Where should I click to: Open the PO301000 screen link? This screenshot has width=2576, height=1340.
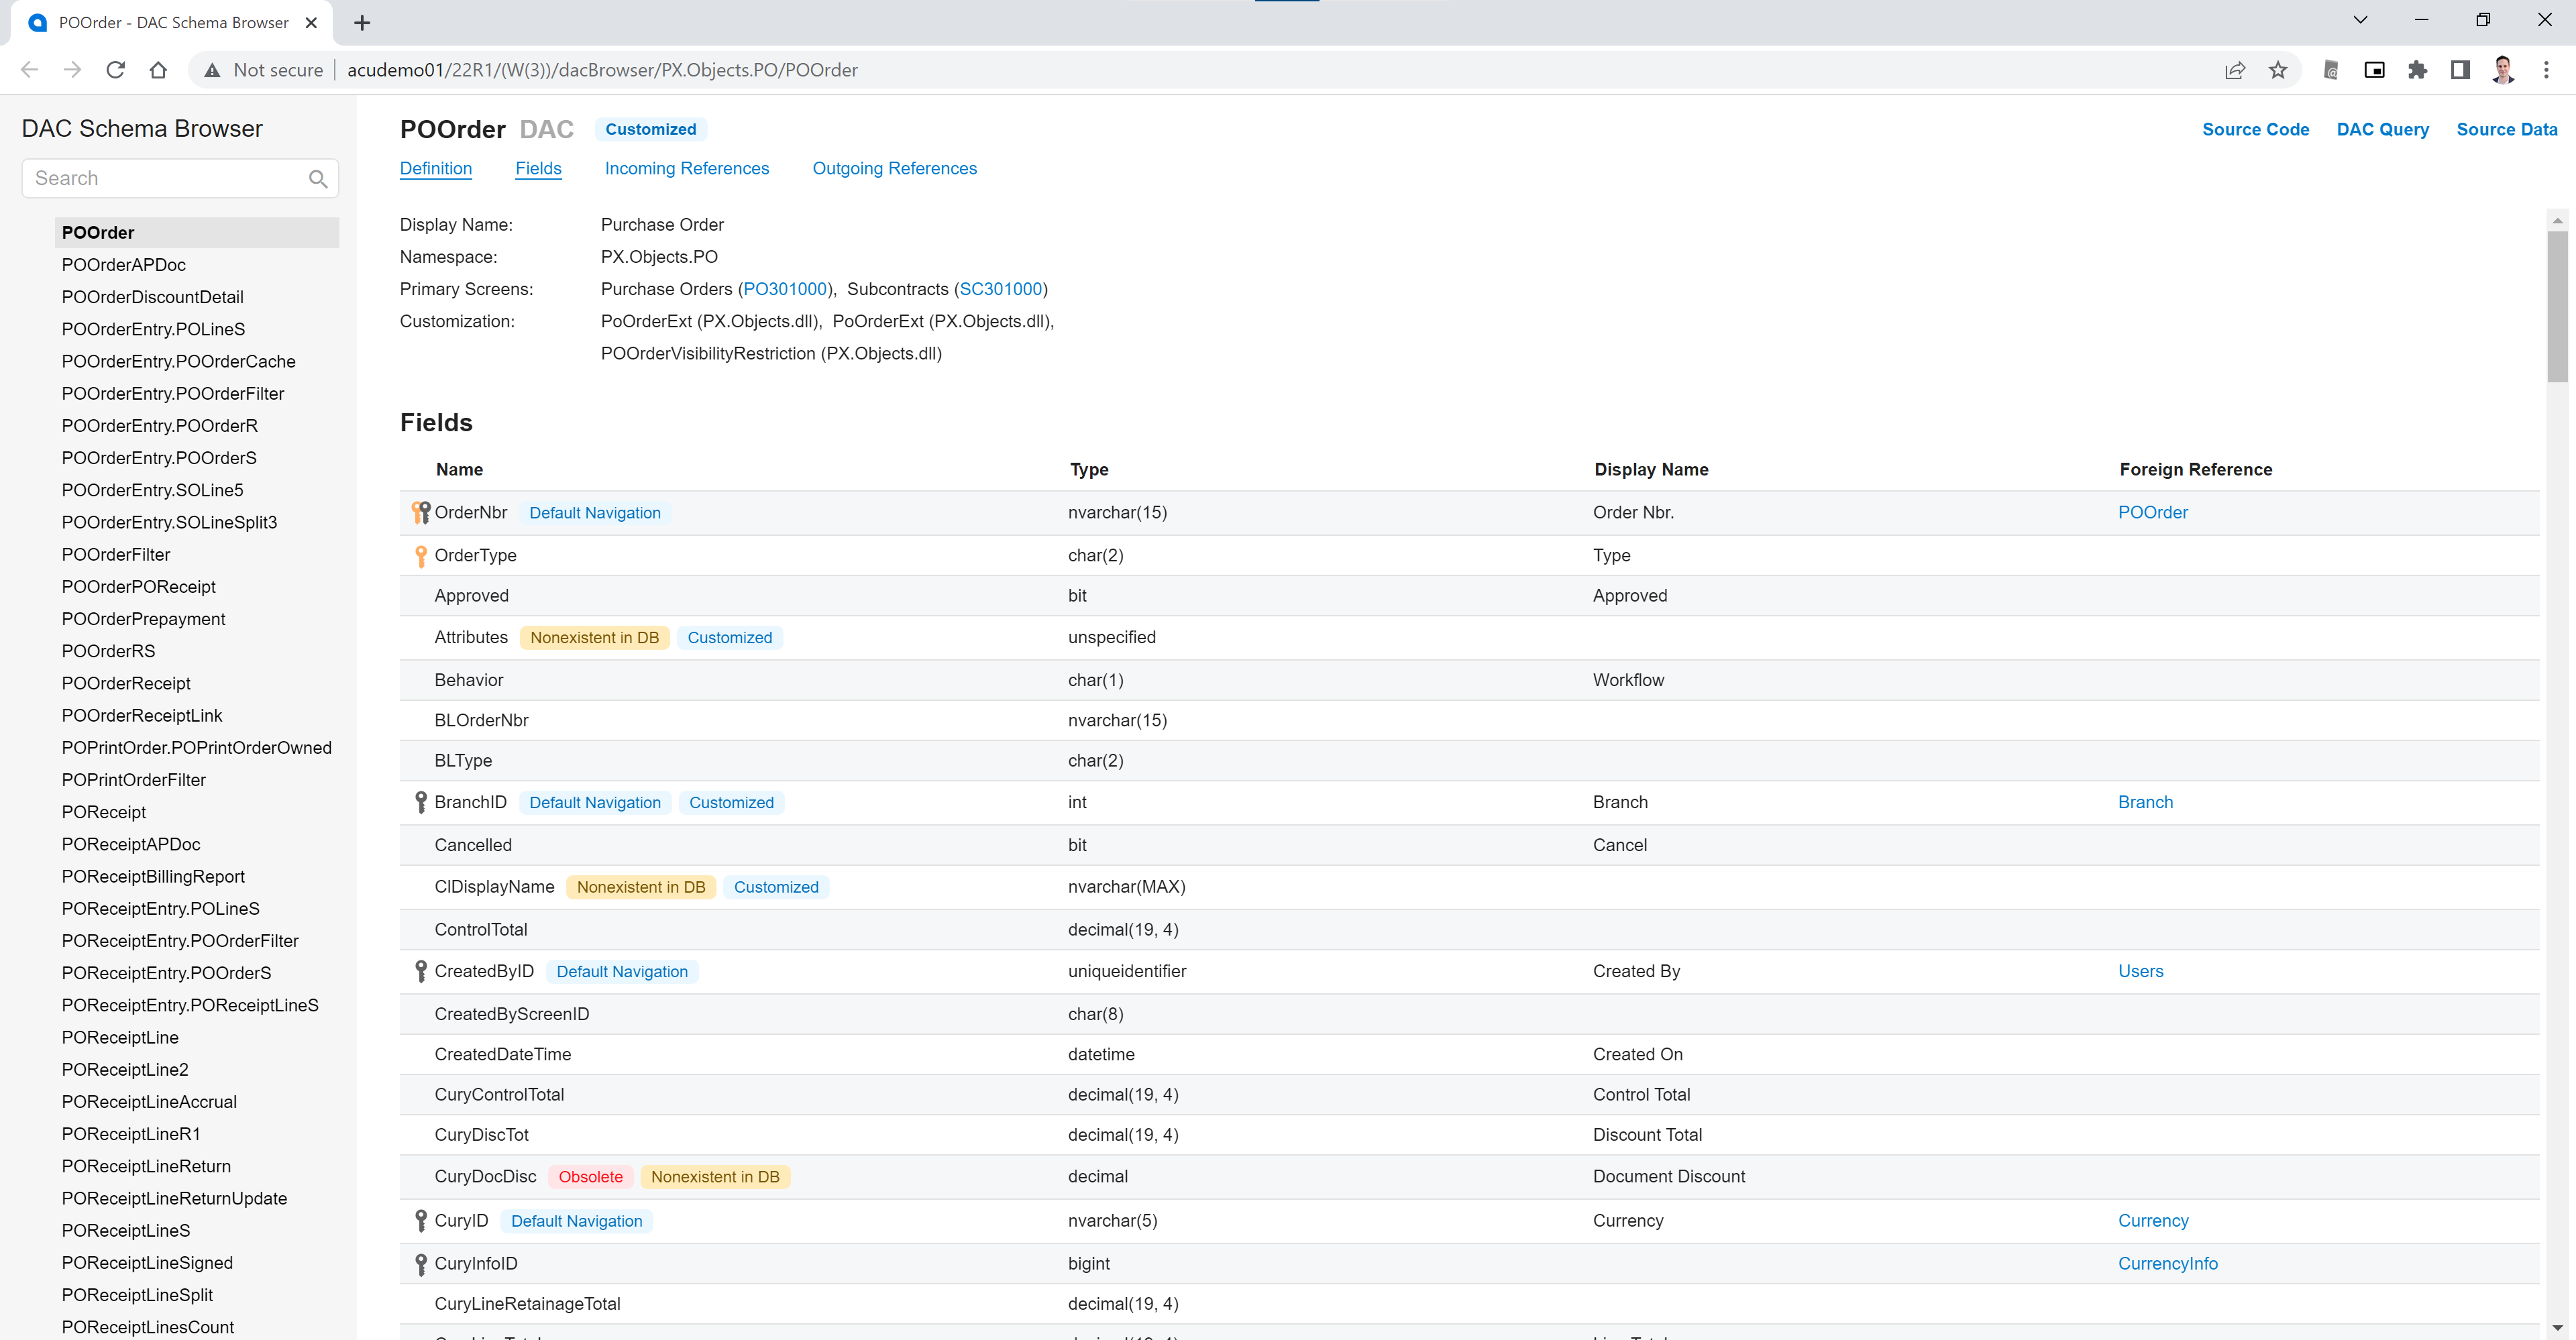coord(785,289)
